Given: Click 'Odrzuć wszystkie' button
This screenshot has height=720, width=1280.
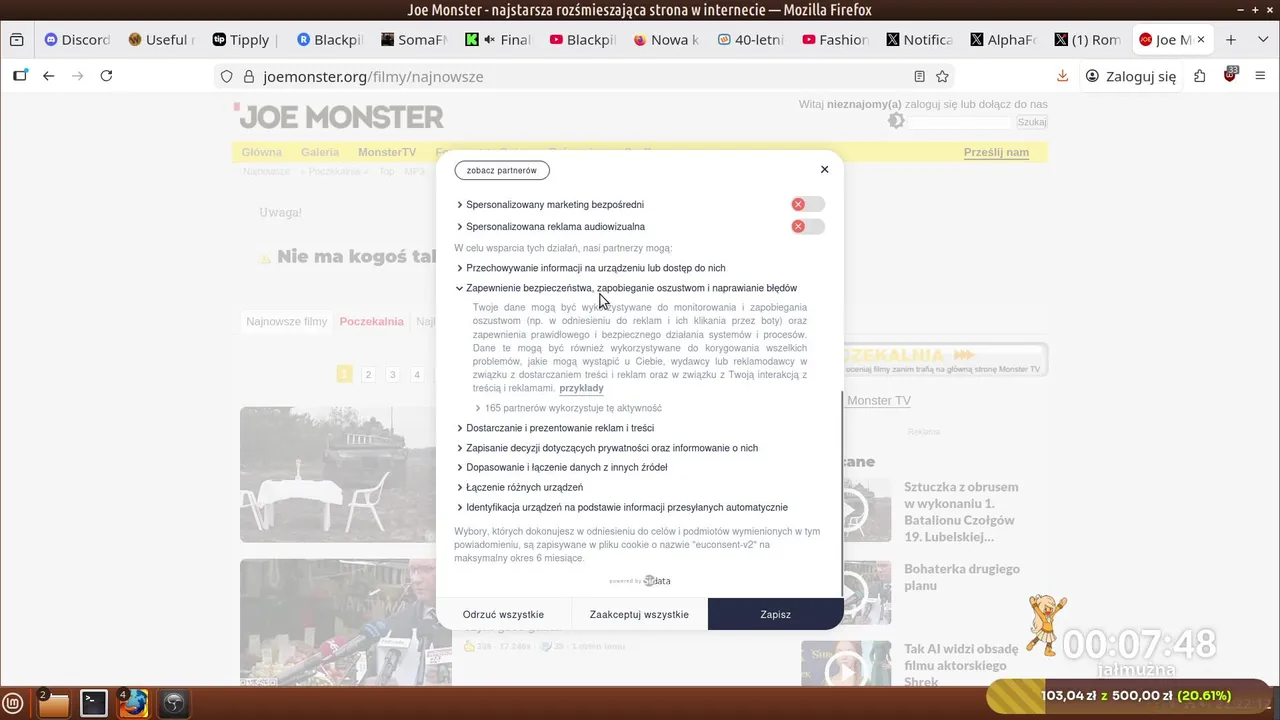Looking at the screenshot, I should point(503,614).
